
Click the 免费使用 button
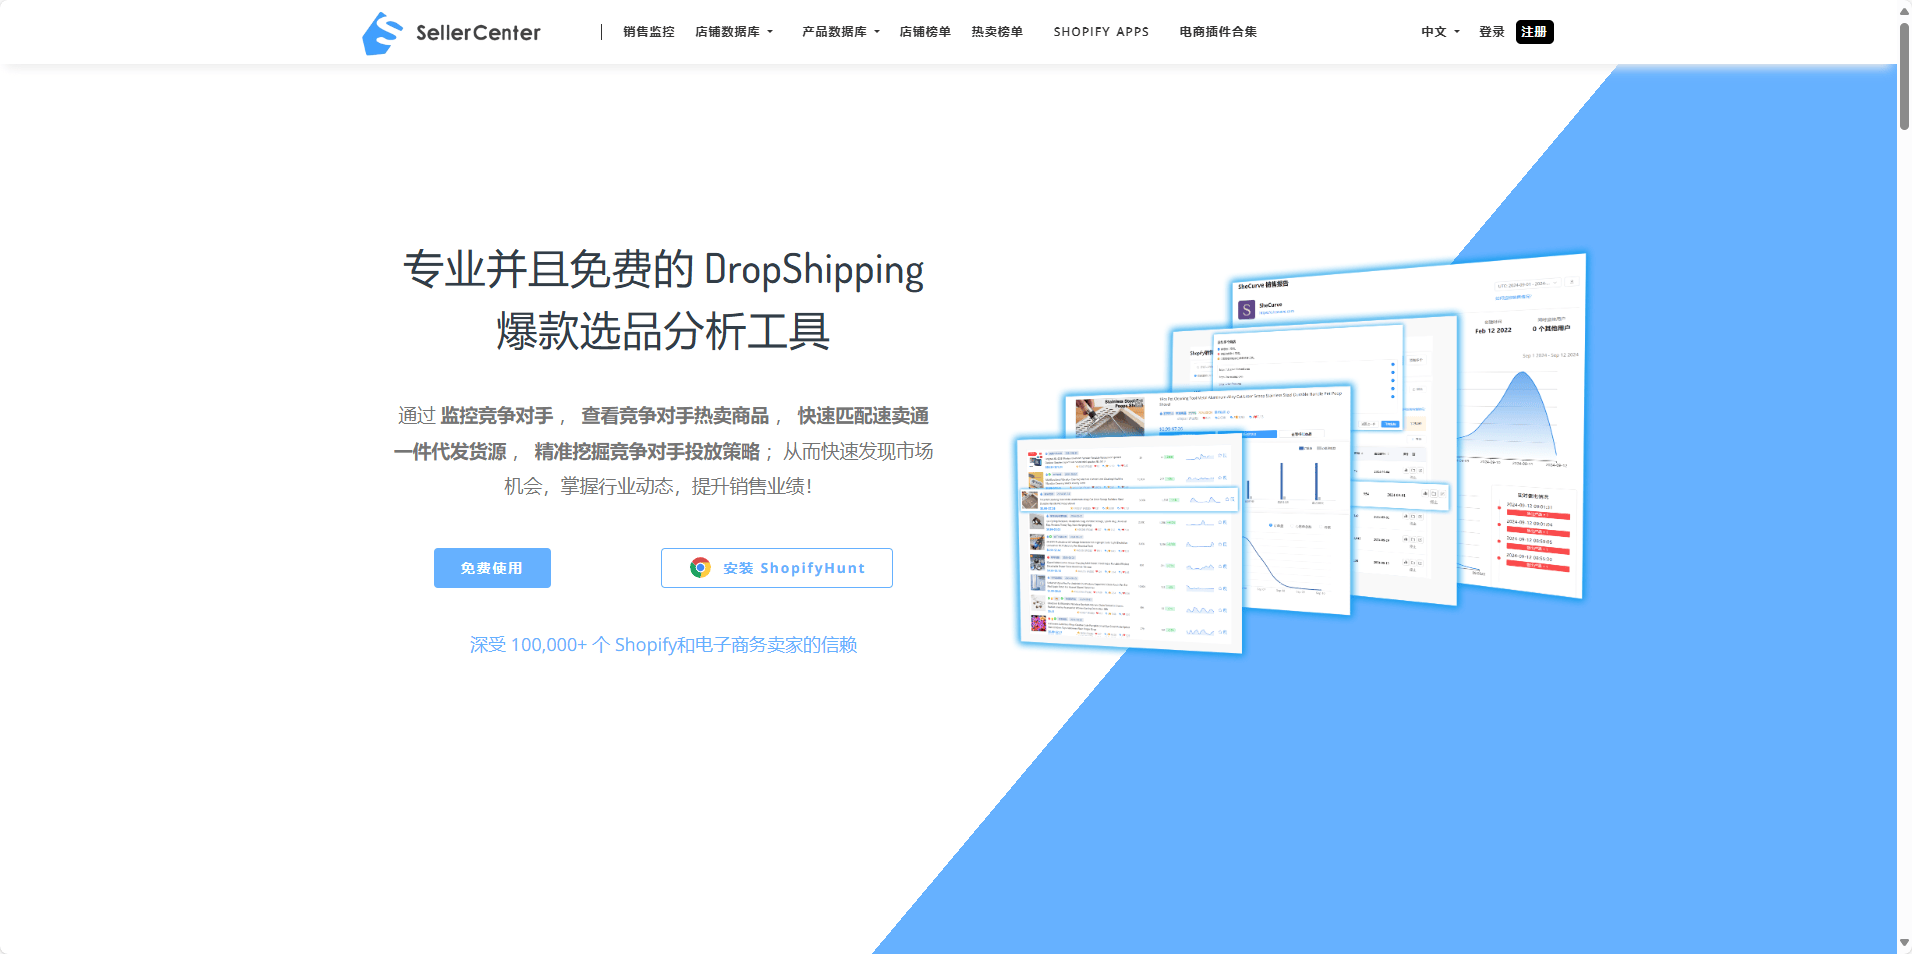[492, 568]
